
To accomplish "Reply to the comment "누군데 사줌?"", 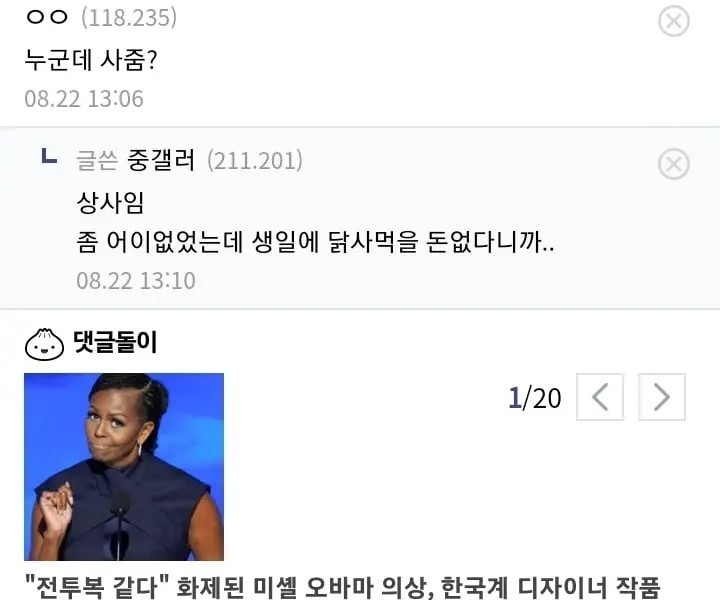I will pos(90,60).
